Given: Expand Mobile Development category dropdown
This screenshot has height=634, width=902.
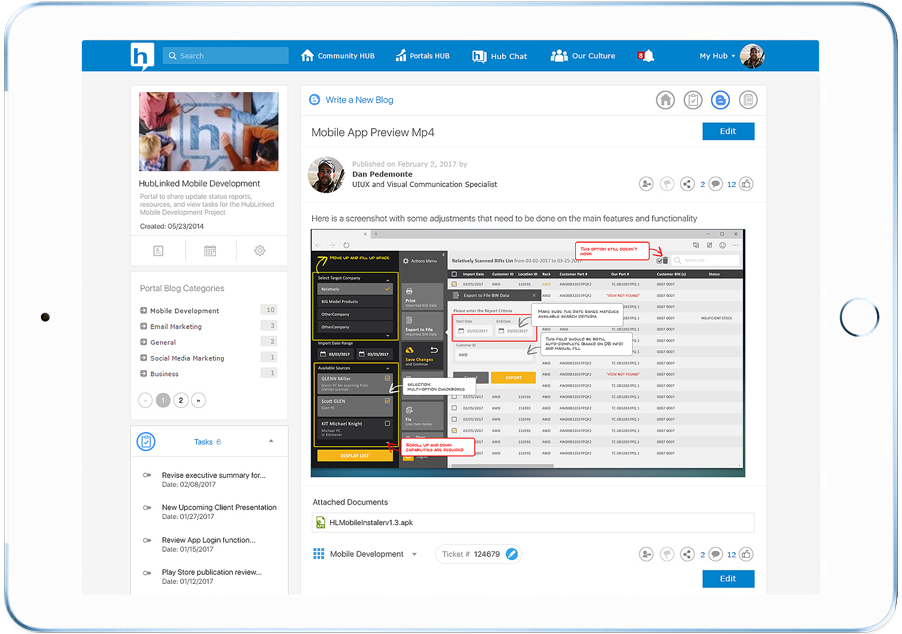Looking at the screenshot, I should point(414,555).
